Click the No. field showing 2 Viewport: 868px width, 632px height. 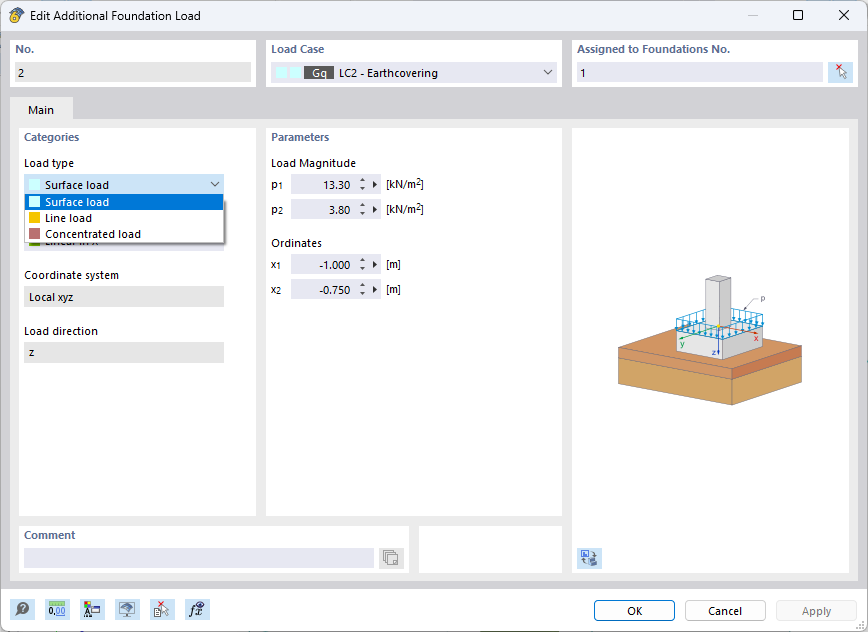133,72
